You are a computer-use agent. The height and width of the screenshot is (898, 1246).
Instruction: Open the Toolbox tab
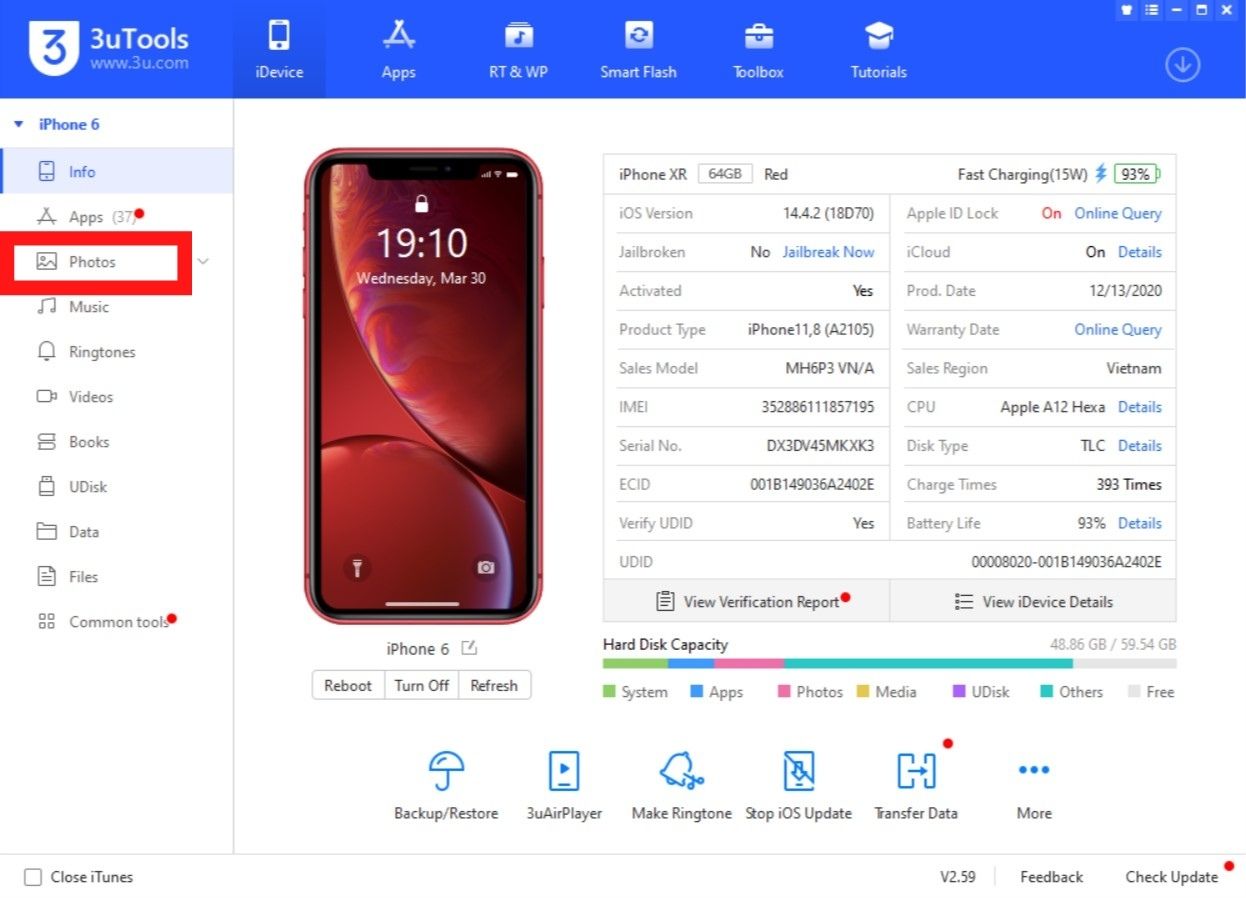coord(758,49)
